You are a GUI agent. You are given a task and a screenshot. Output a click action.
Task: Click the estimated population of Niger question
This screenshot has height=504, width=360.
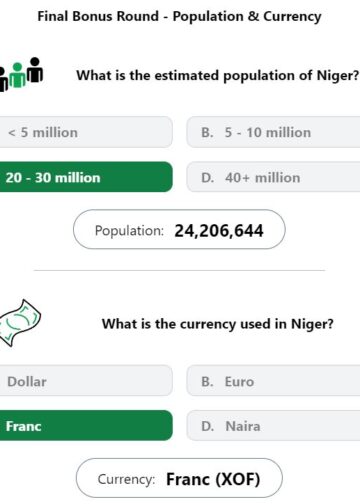coord(218,75)
